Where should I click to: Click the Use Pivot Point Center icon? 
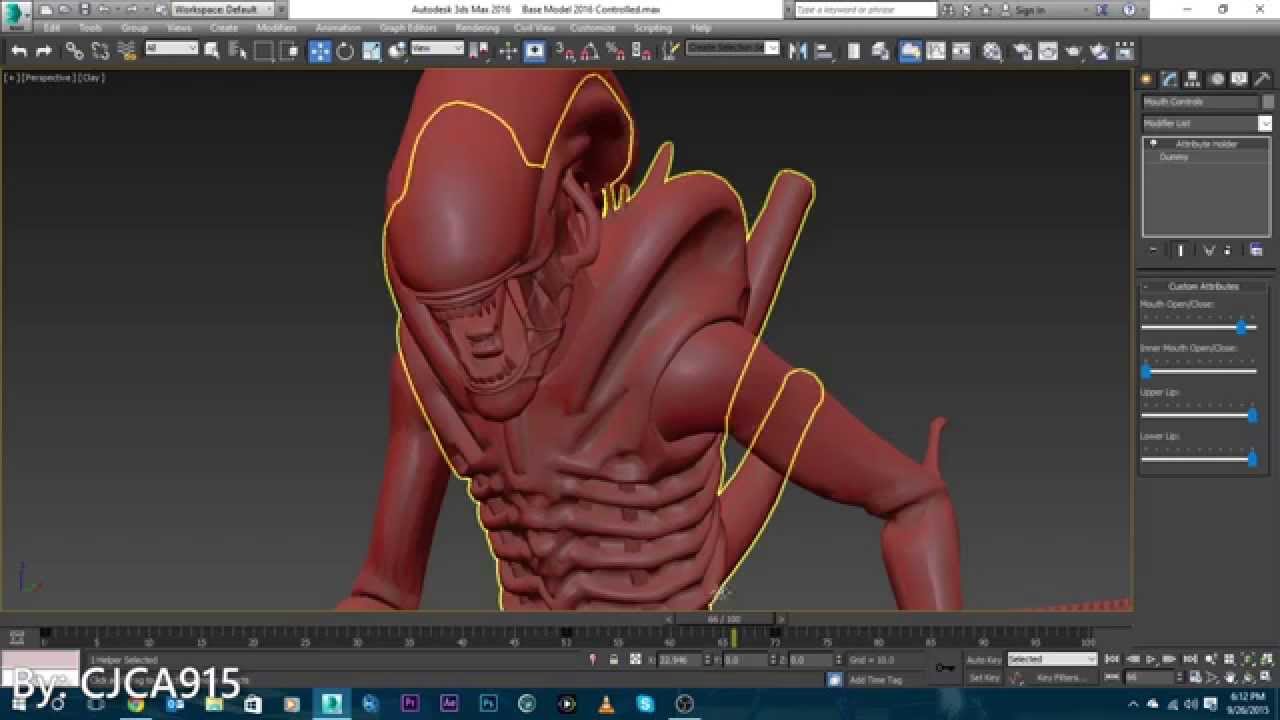pyautogui.click(x=481, y=51)
